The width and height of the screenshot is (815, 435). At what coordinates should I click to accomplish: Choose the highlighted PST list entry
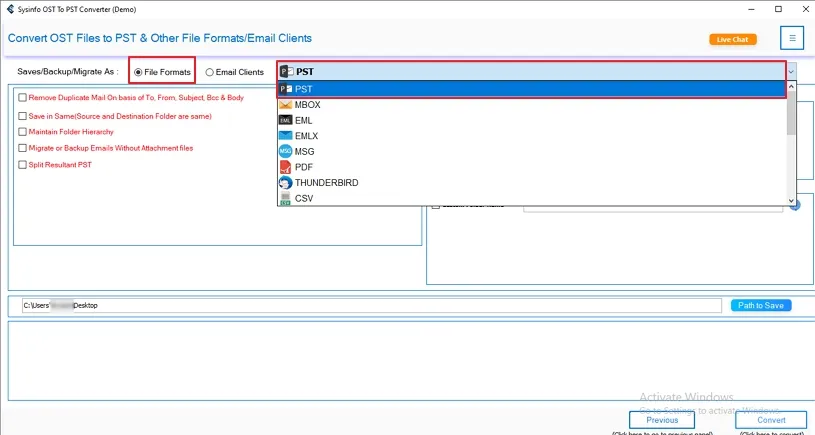[531, 89]
